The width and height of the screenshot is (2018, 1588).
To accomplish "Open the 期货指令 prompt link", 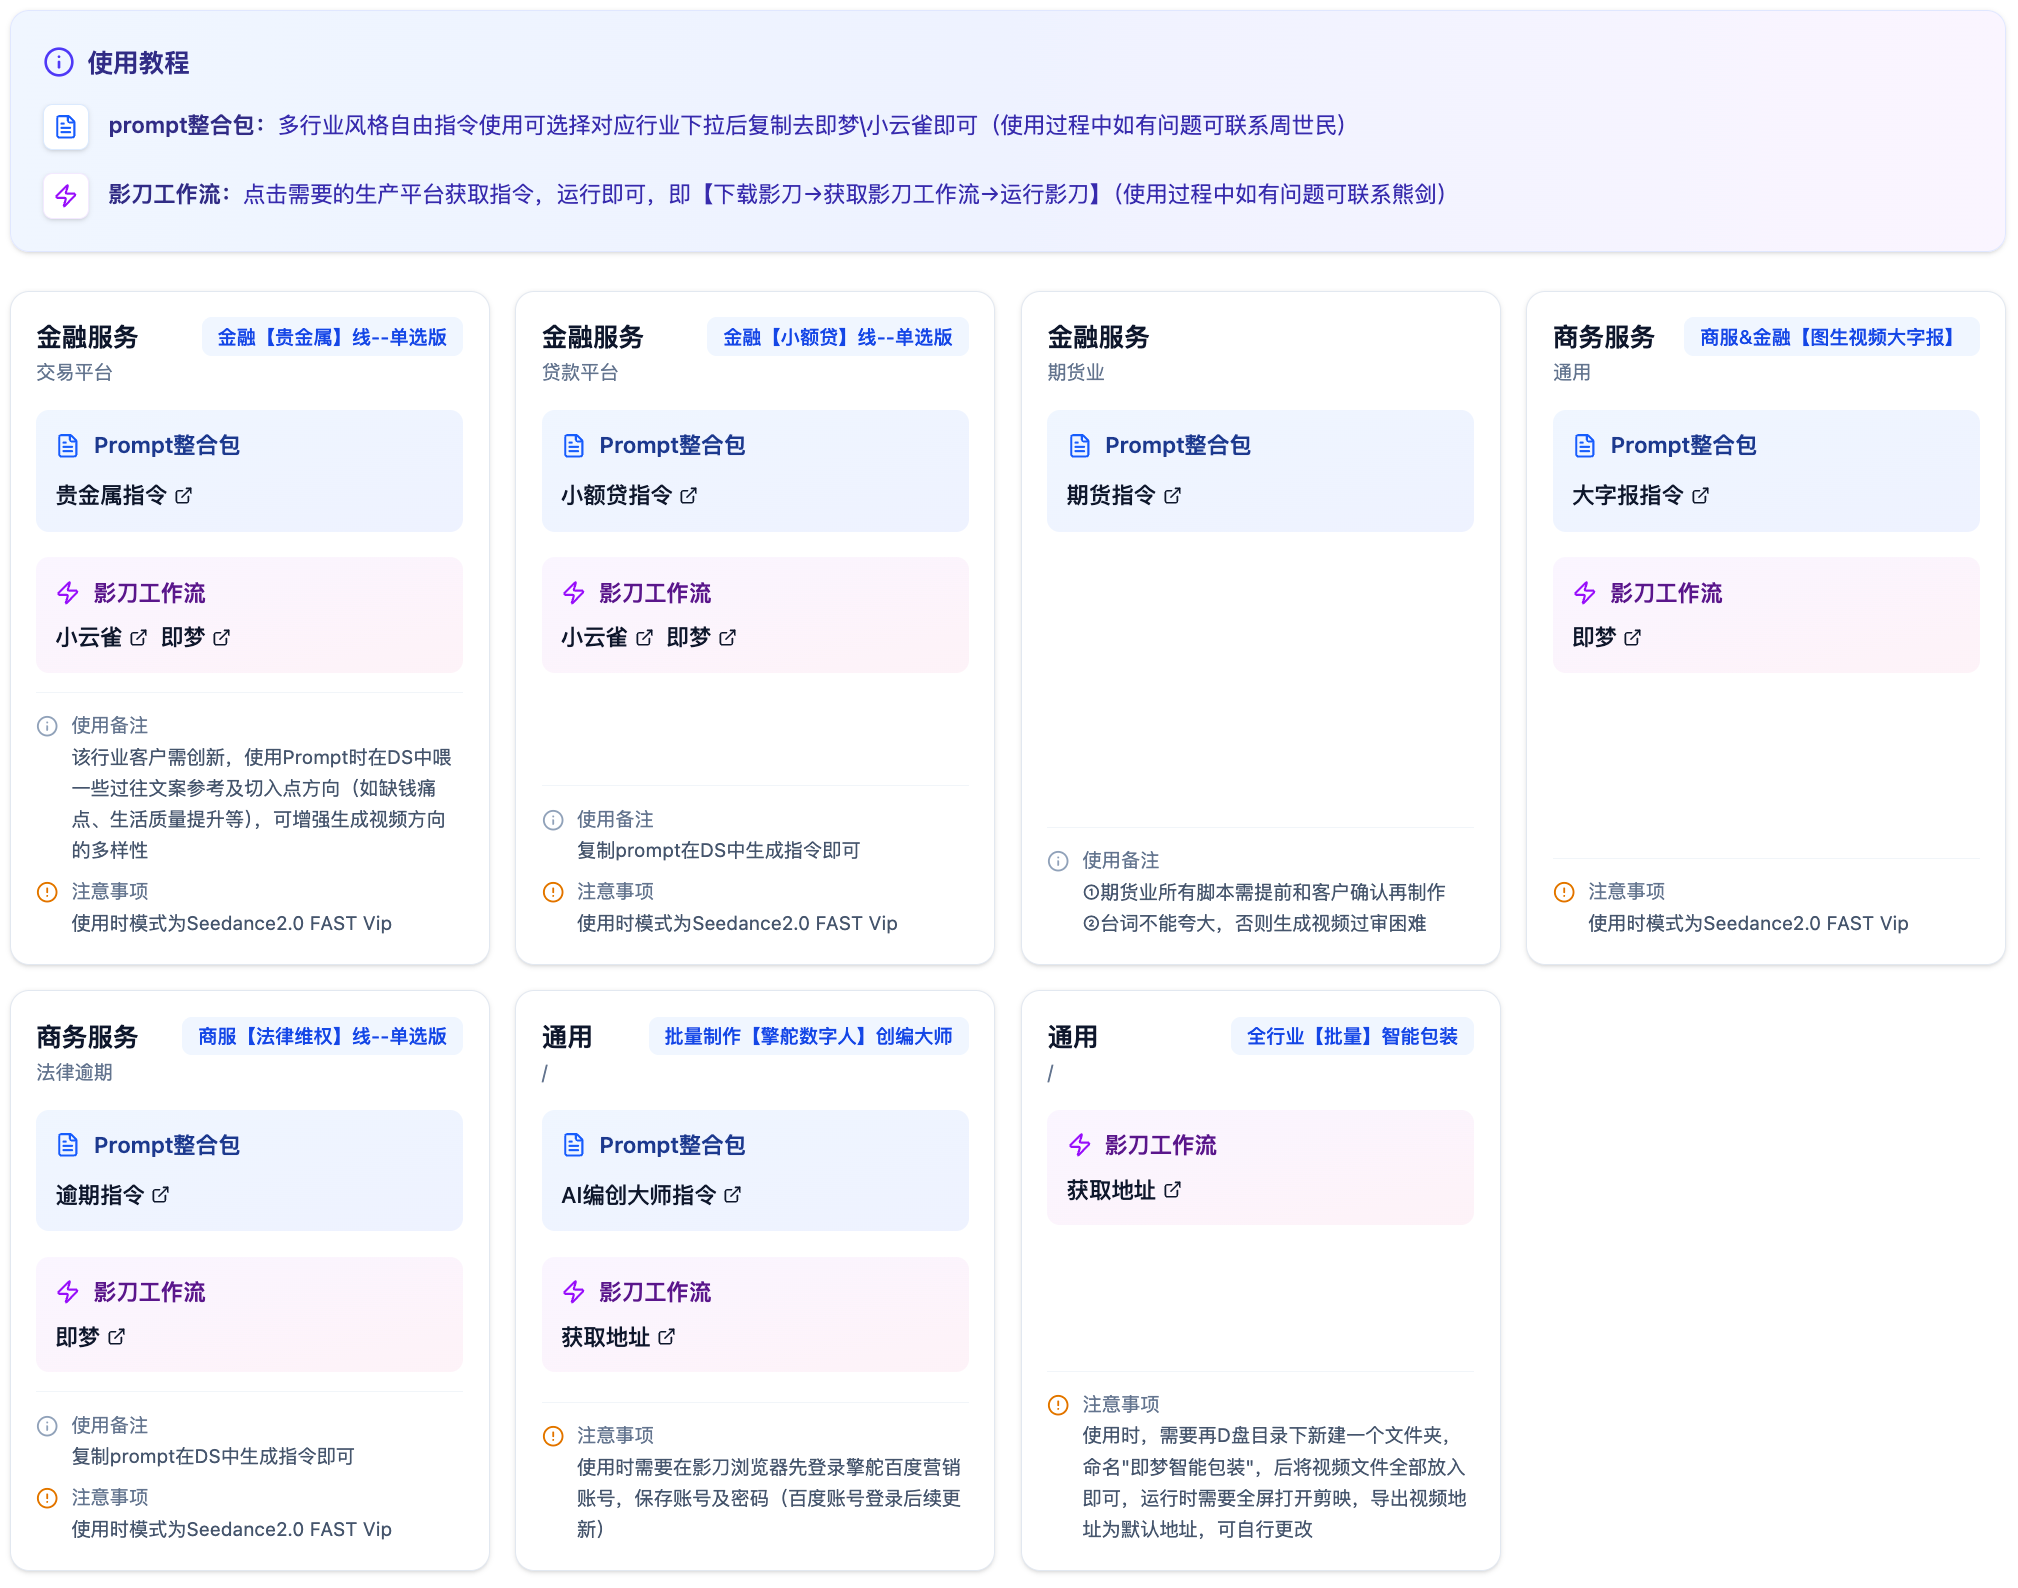I will tap(1124, 495).
